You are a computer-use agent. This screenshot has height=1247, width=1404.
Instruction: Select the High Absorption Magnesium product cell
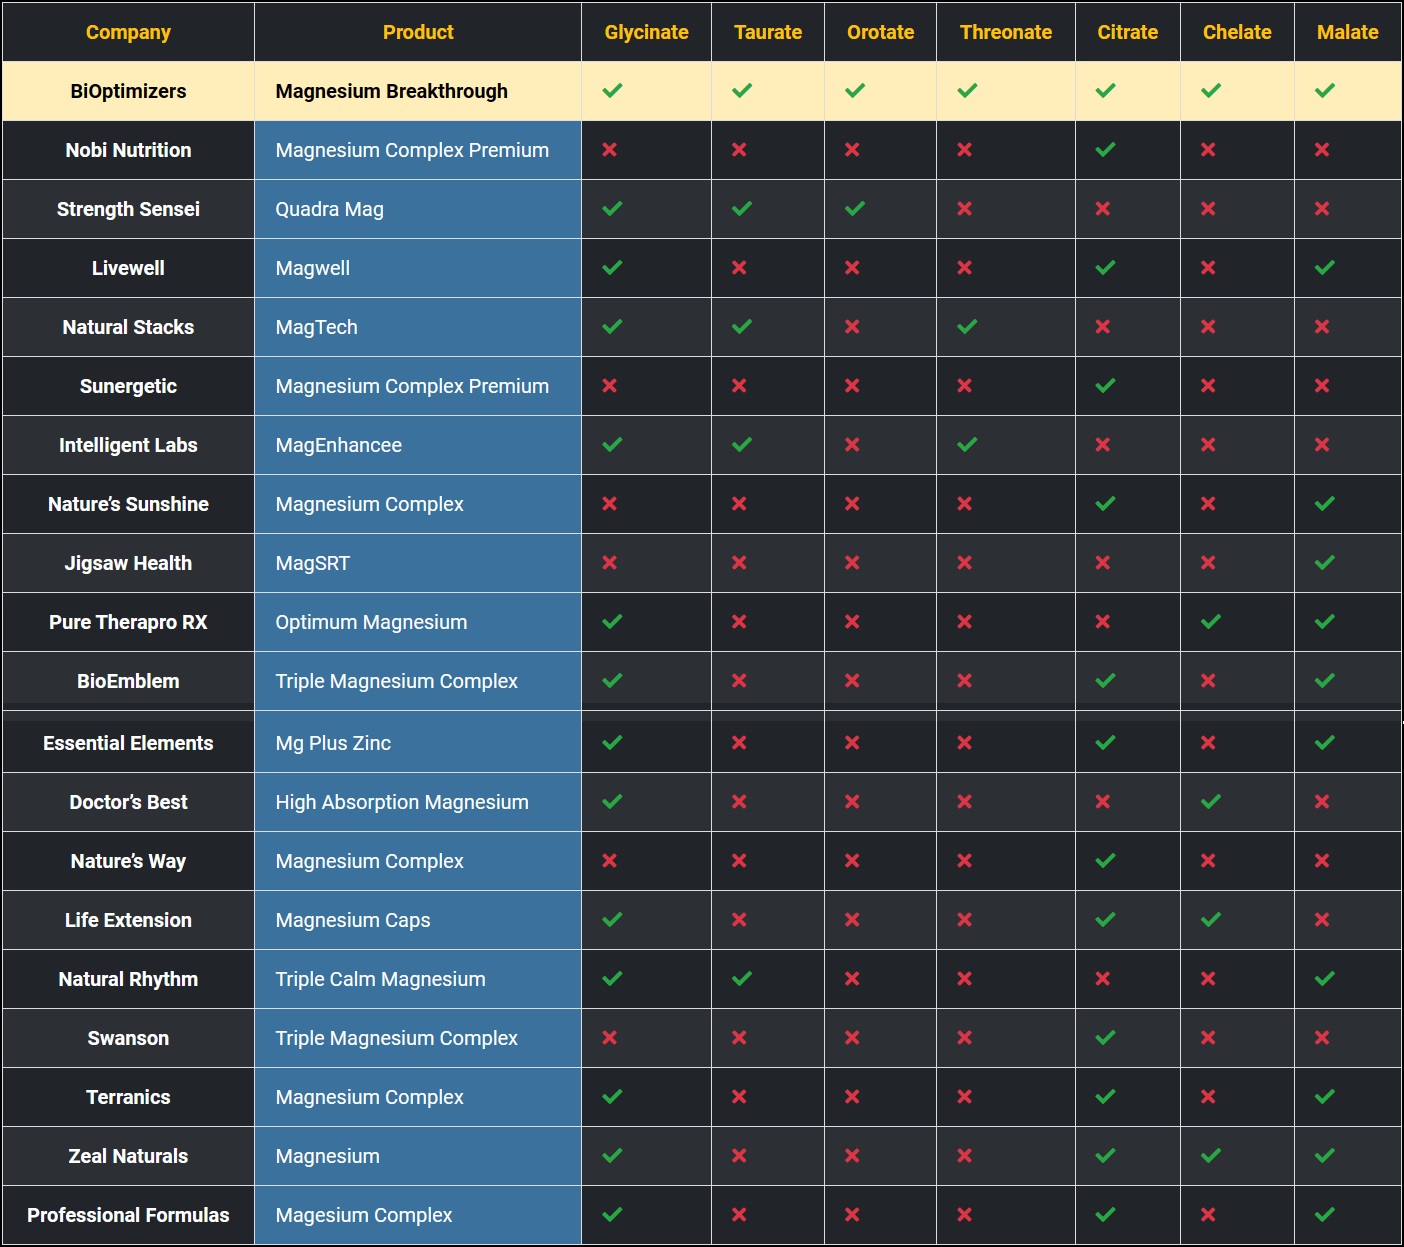[418, 802]
